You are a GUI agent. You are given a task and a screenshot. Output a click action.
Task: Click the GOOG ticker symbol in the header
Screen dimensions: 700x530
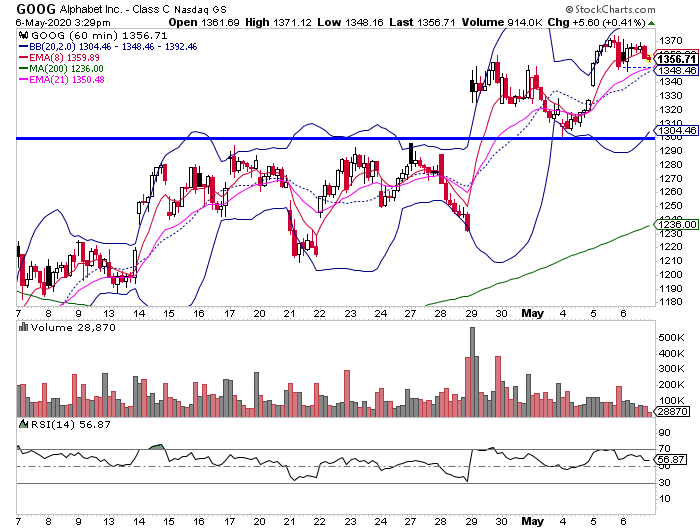click(36, 9)
